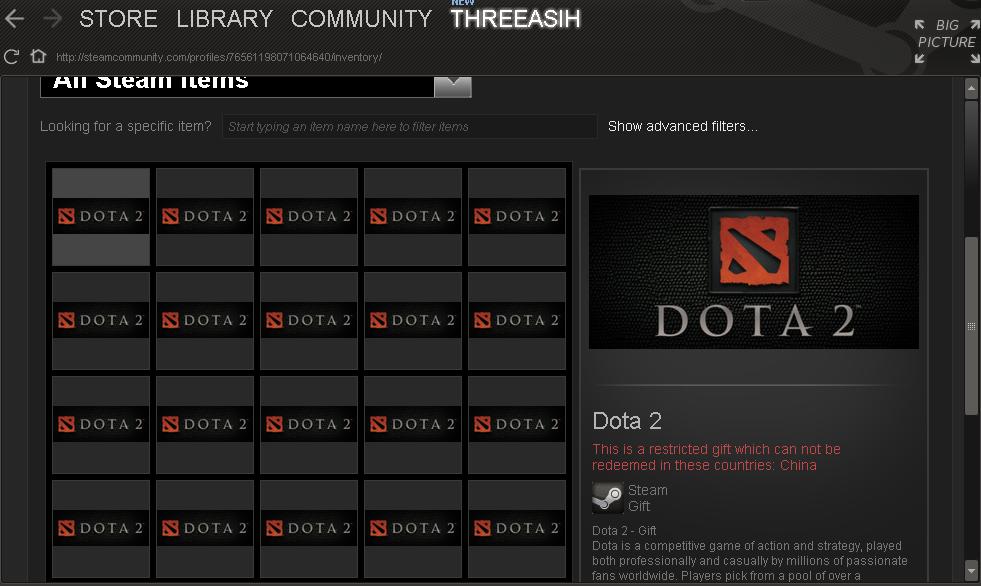Select first Dota 2 gift in bottom row
This screenshot has height=586, width=981.
[101, 528]
